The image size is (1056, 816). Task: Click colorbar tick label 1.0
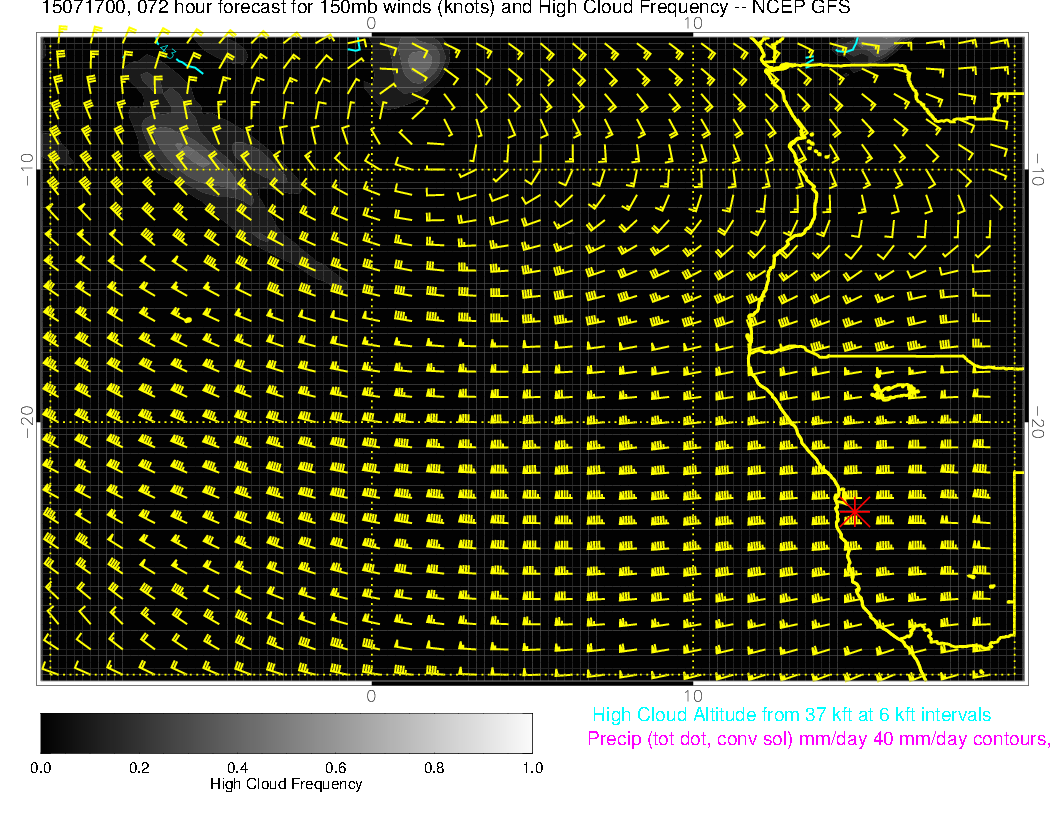click(532, 768)
